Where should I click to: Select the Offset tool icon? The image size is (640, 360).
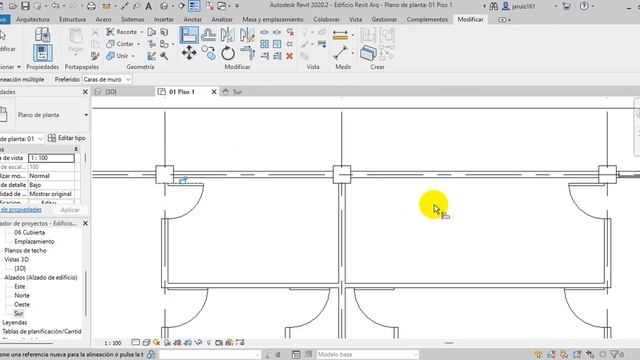[208, 35]
